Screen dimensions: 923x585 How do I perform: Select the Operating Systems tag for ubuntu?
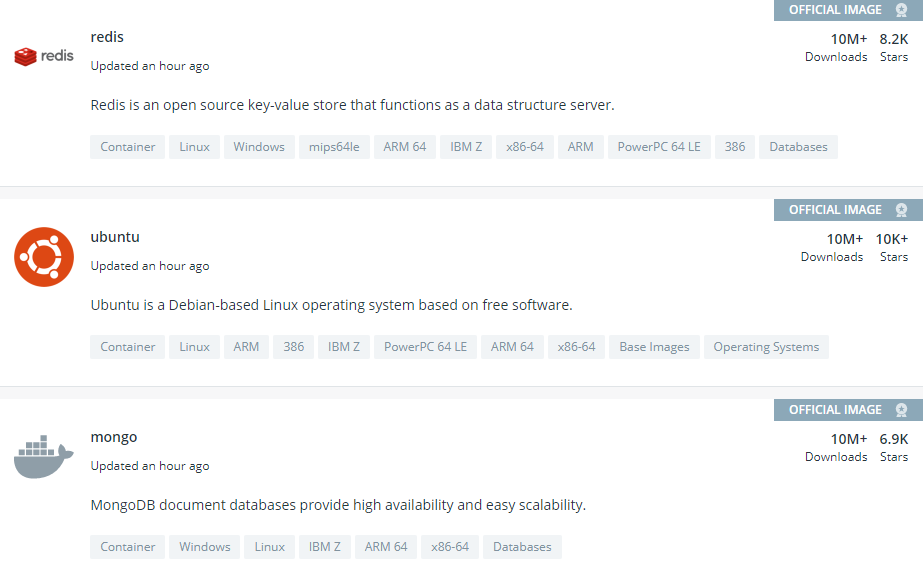pyautogui.click(x=766, y=346)
